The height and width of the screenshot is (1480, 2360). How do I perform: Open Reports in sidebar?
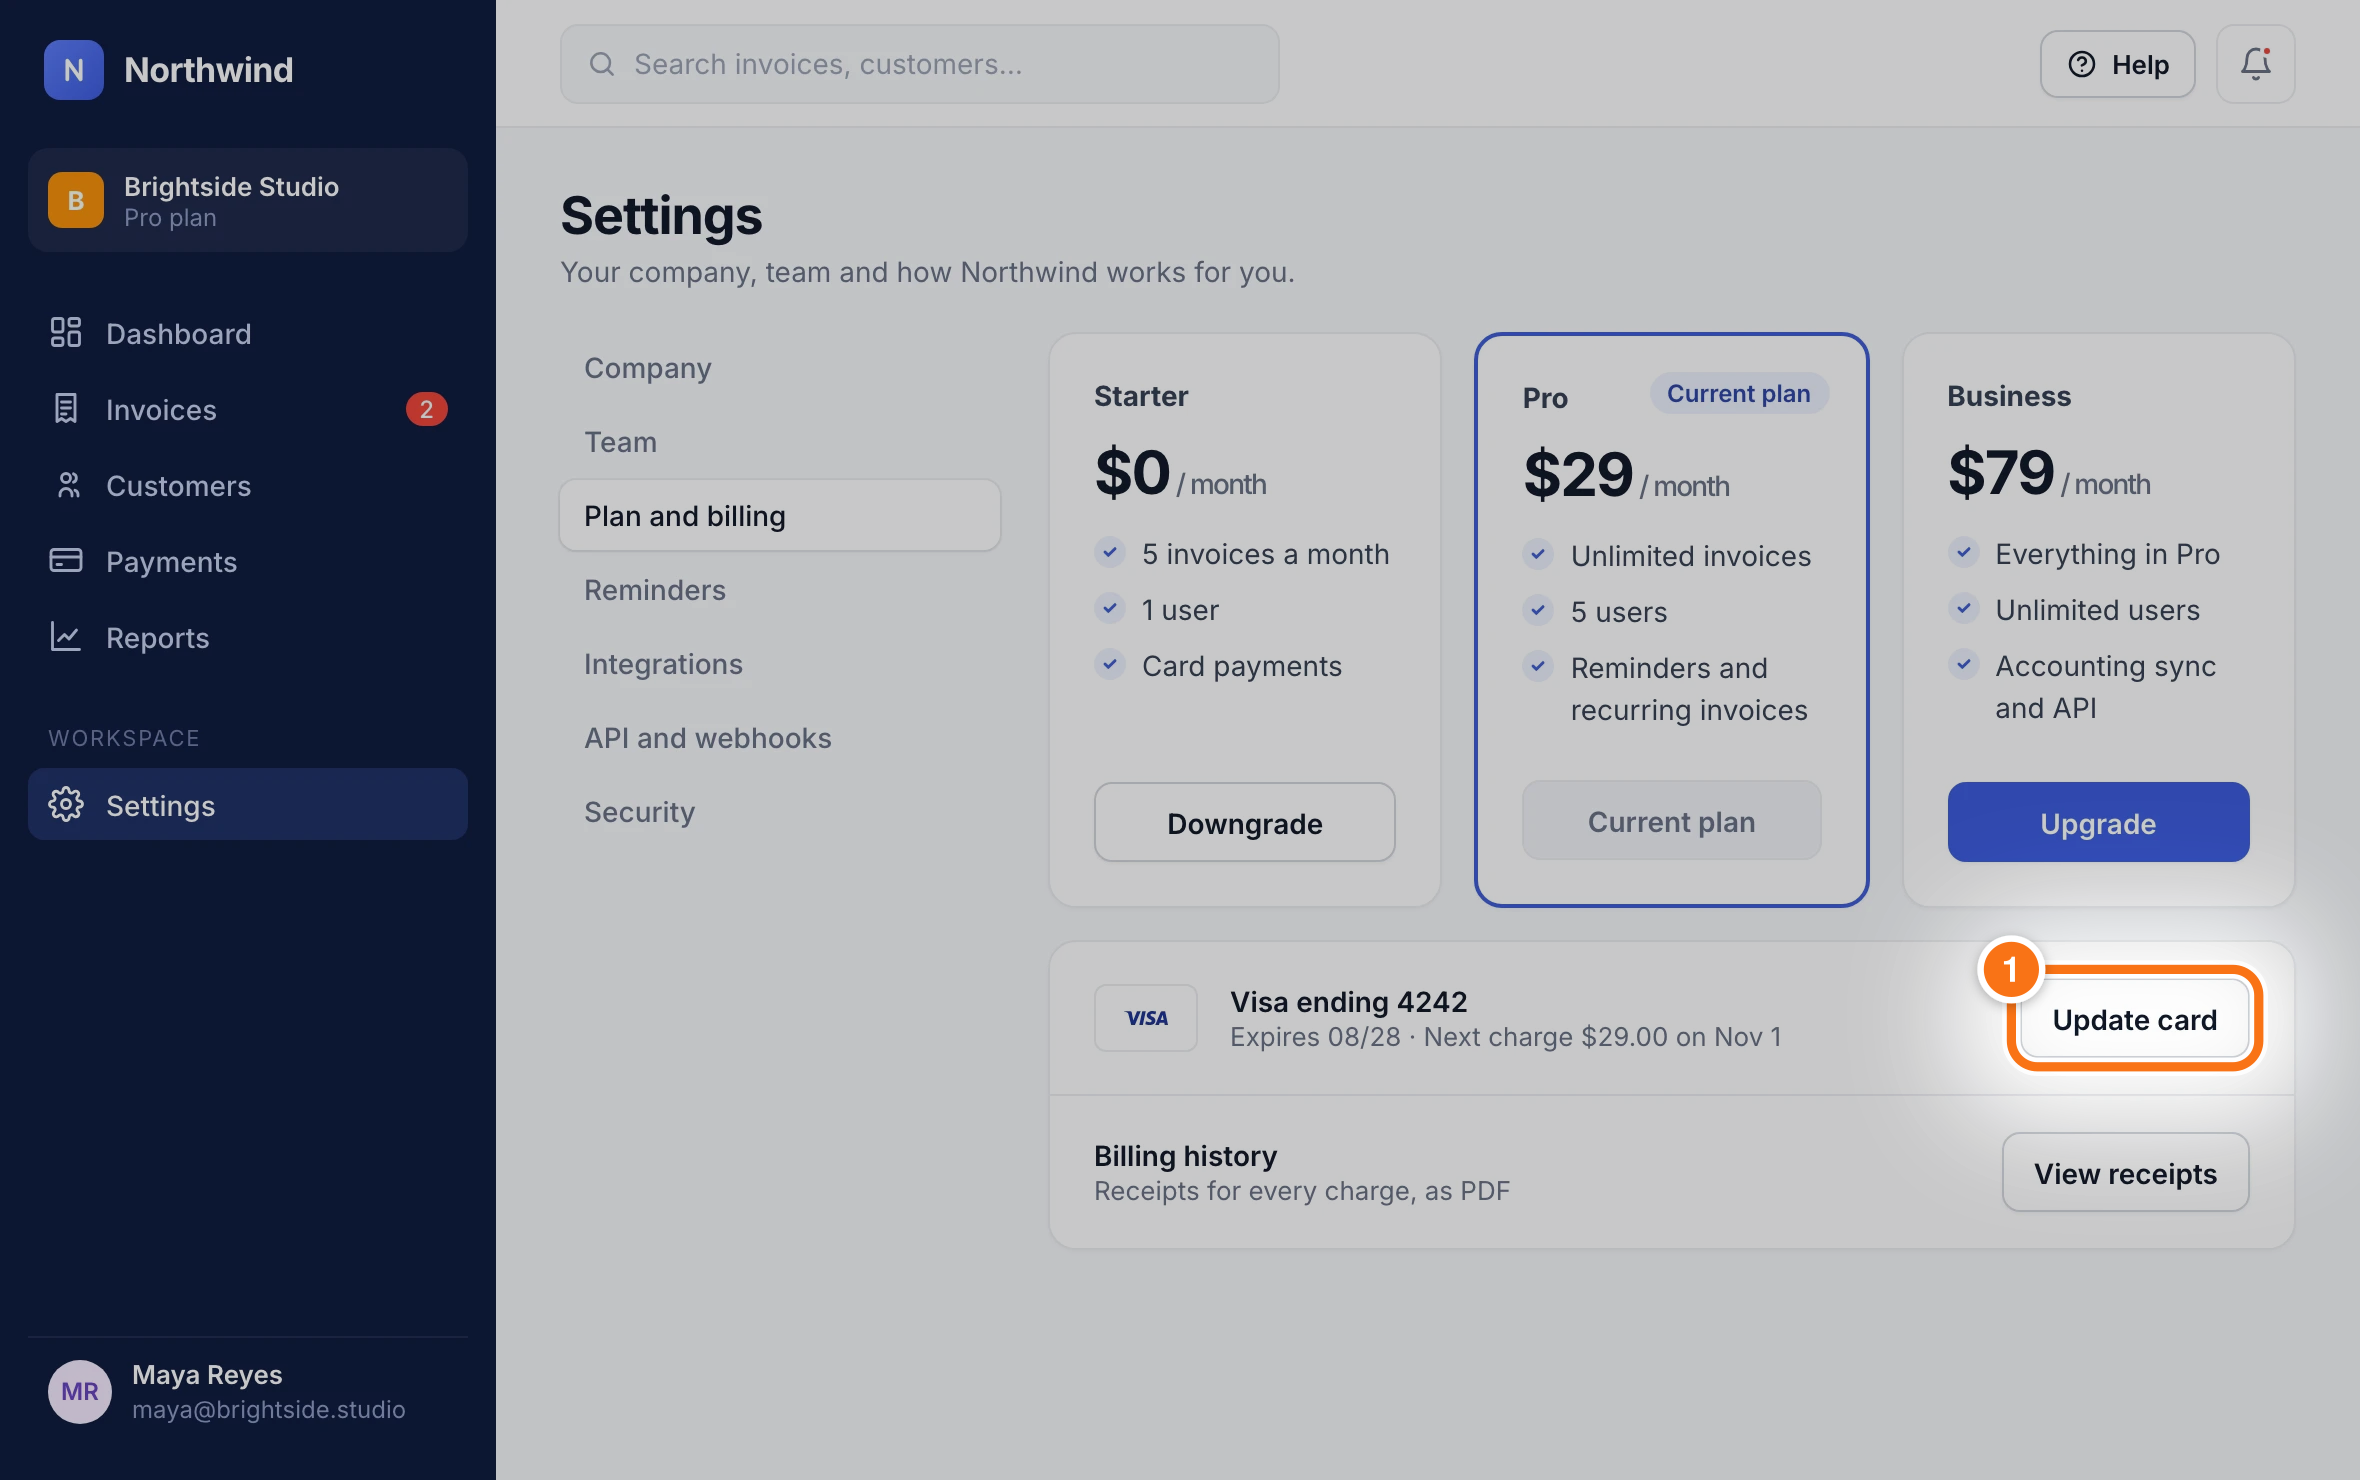(x=248, y=637)
